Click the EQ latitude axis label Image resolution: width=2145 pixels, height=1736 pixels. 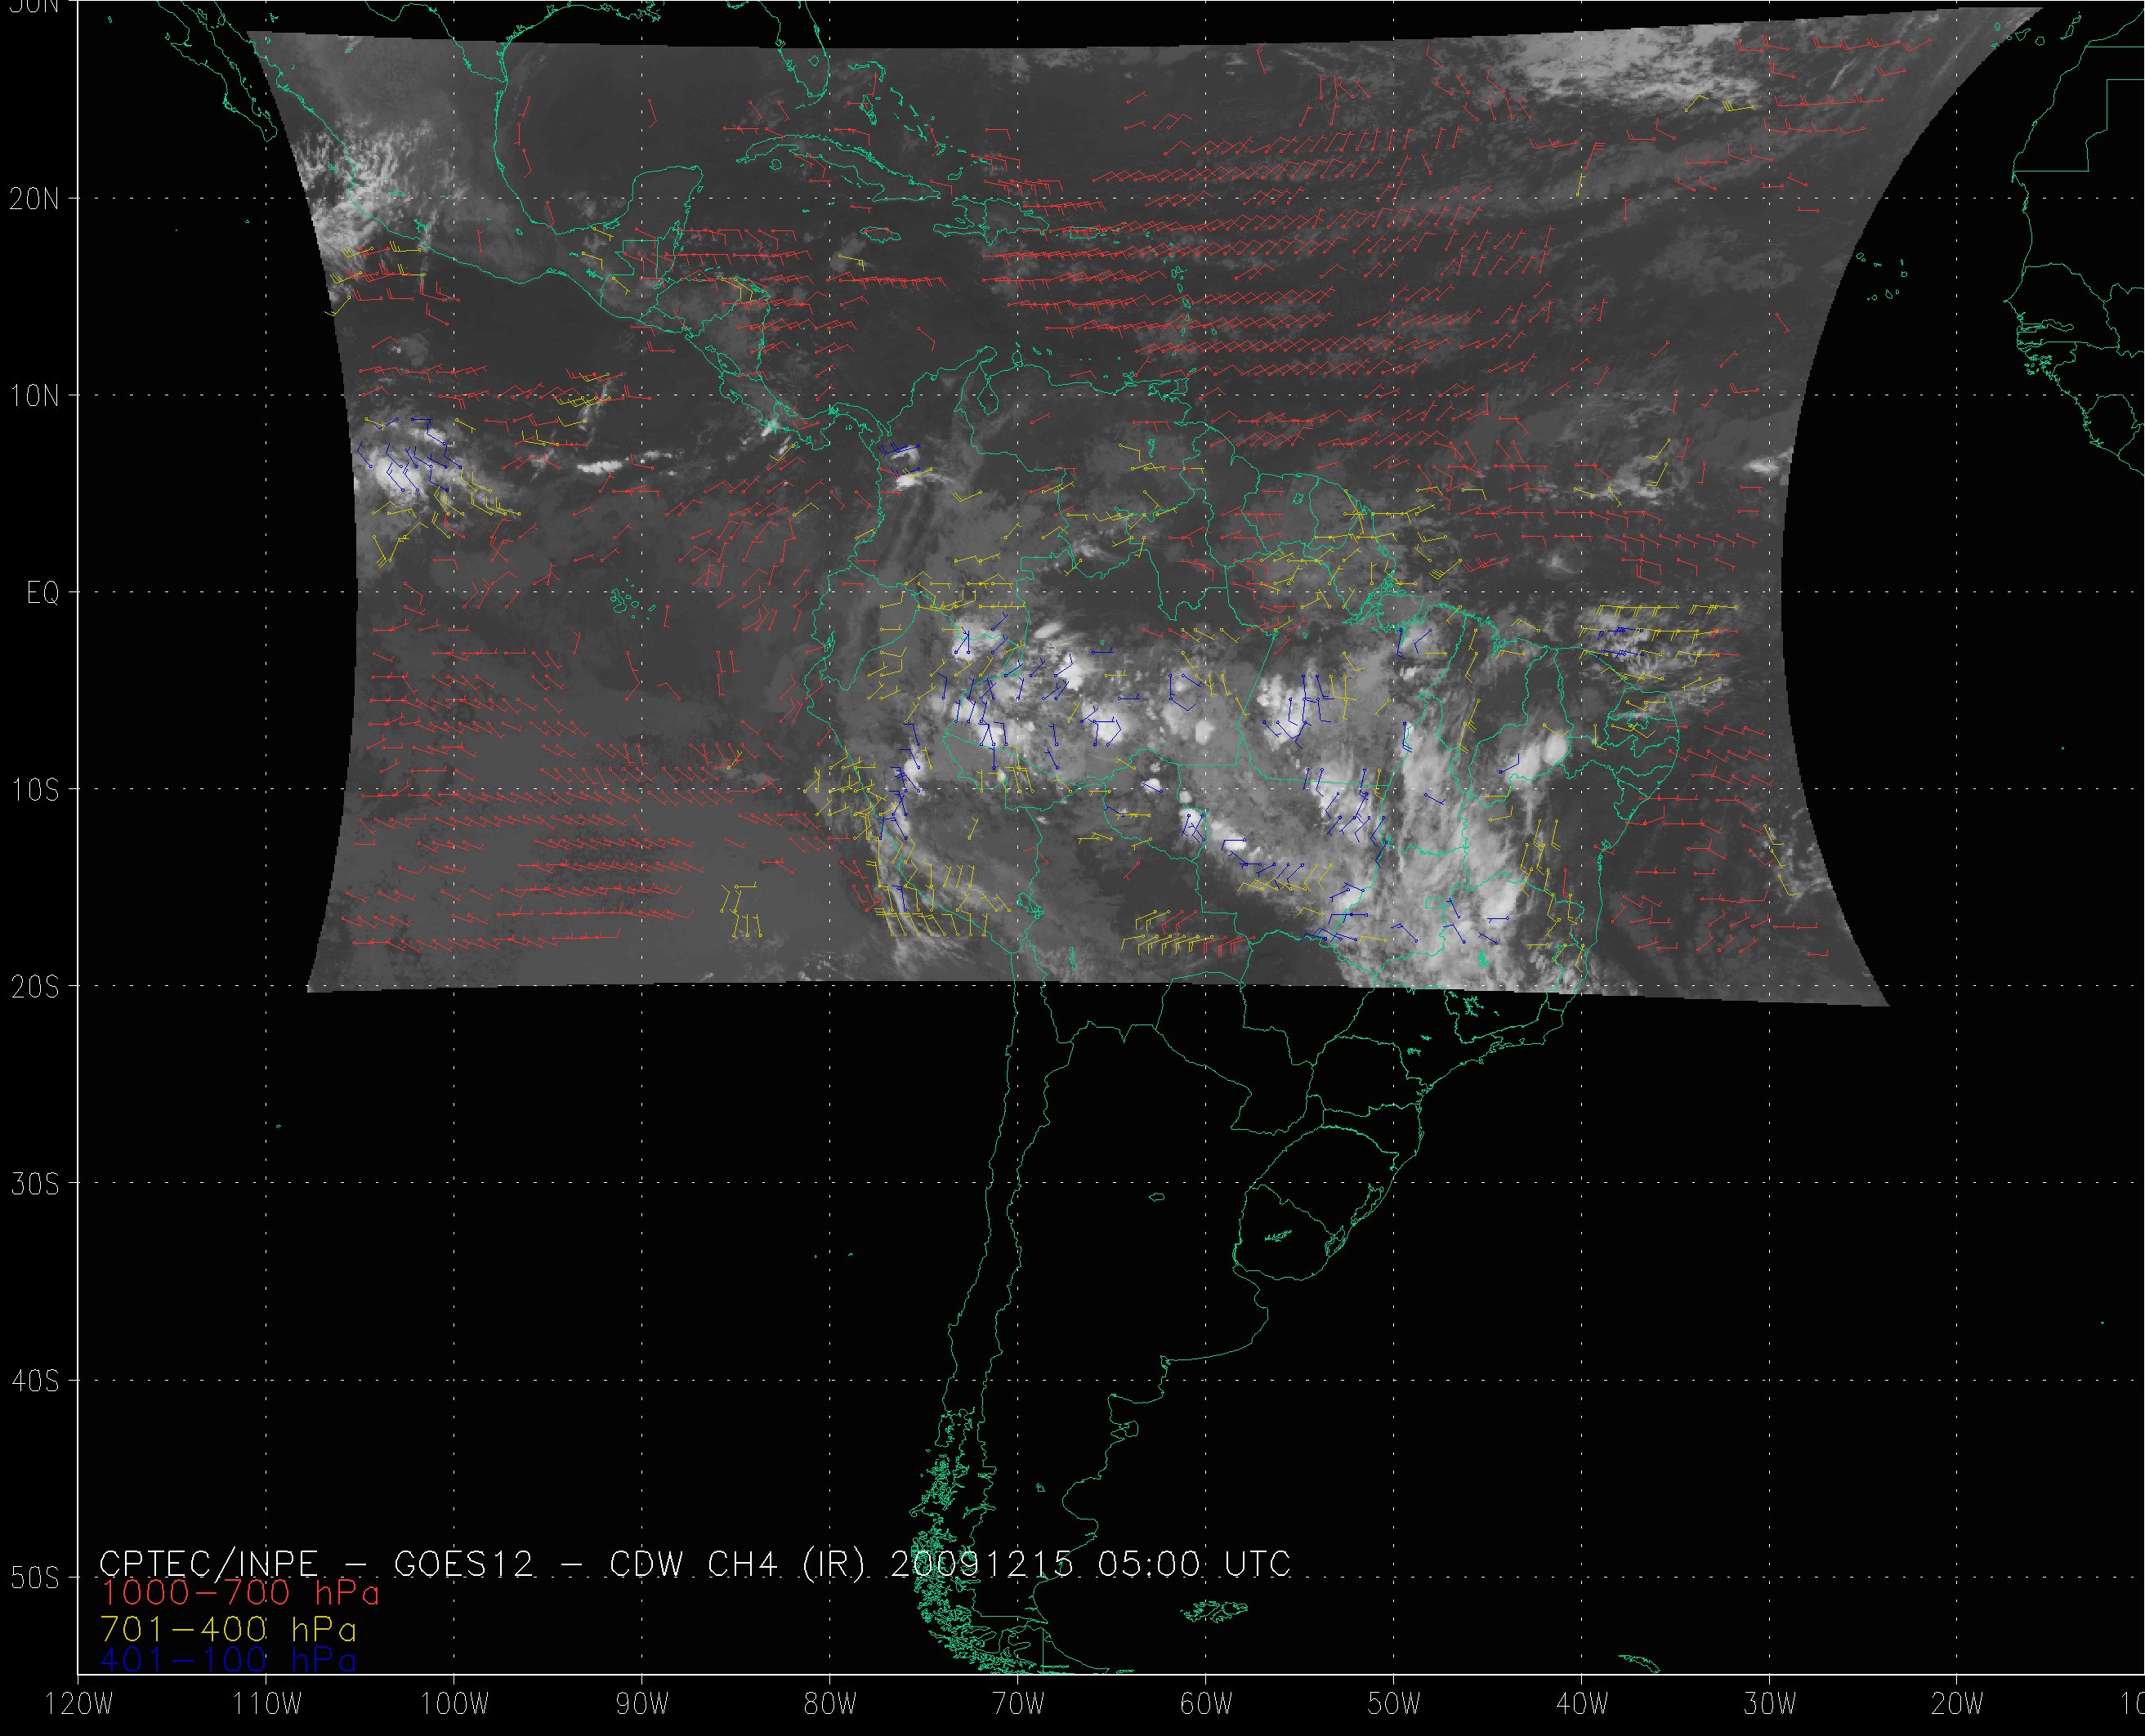pos(43,594)
